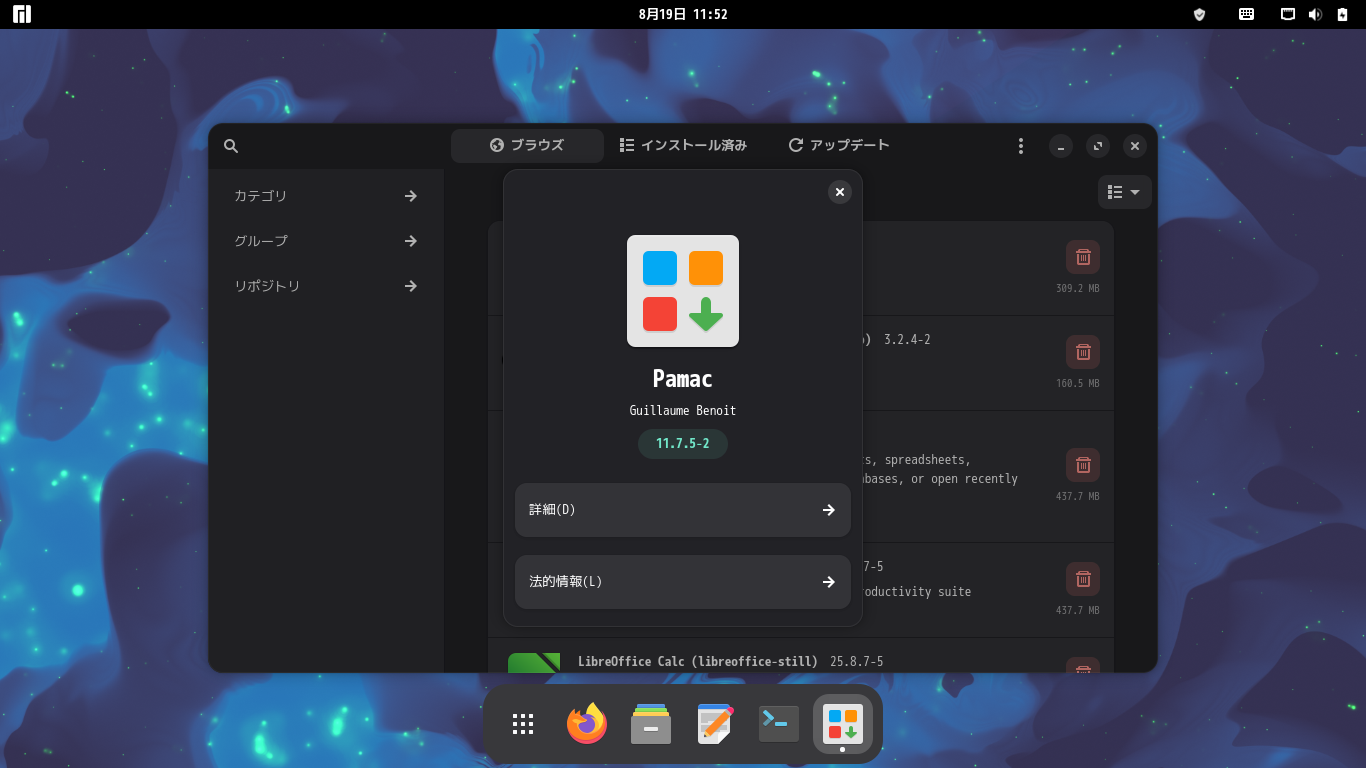The height and width of the screenshot is (768, 1366).
Task: Open the three-dot main menu
Action: point(1020,146)
